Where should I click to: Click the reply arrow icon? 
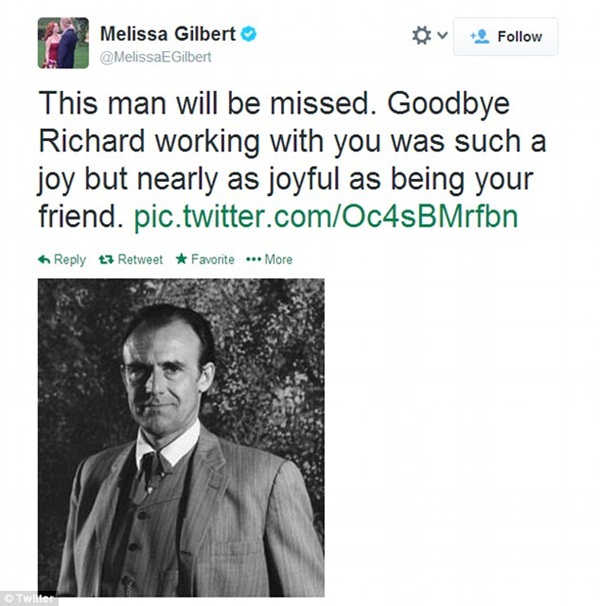pyautogui.click(x=44, y=260)
